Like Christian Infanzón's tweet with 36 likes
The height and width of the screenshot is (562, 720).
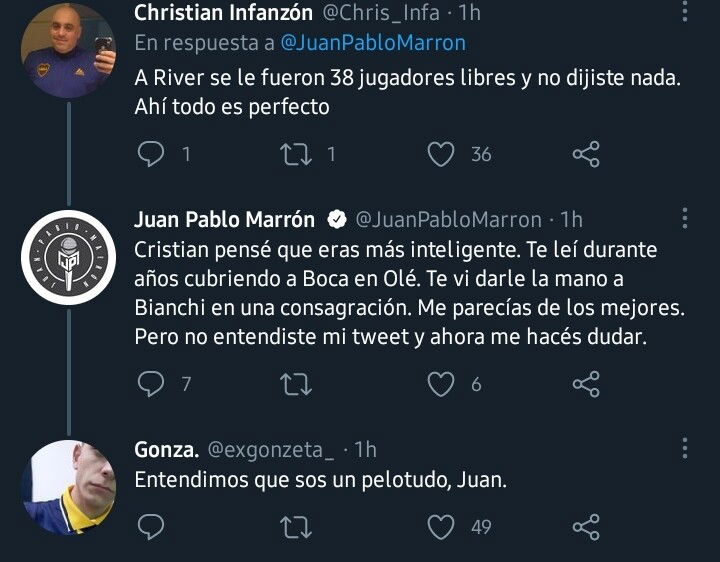[441, 154]
